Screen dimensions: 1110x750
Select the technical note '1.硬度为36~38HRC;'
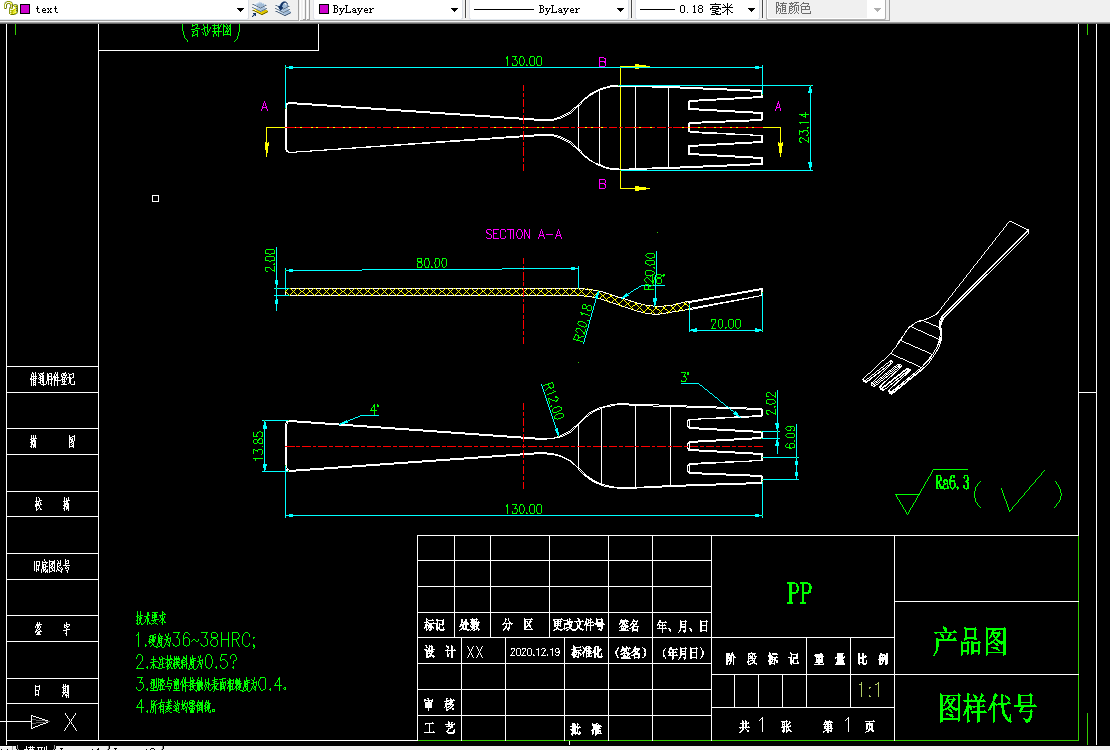196,640
